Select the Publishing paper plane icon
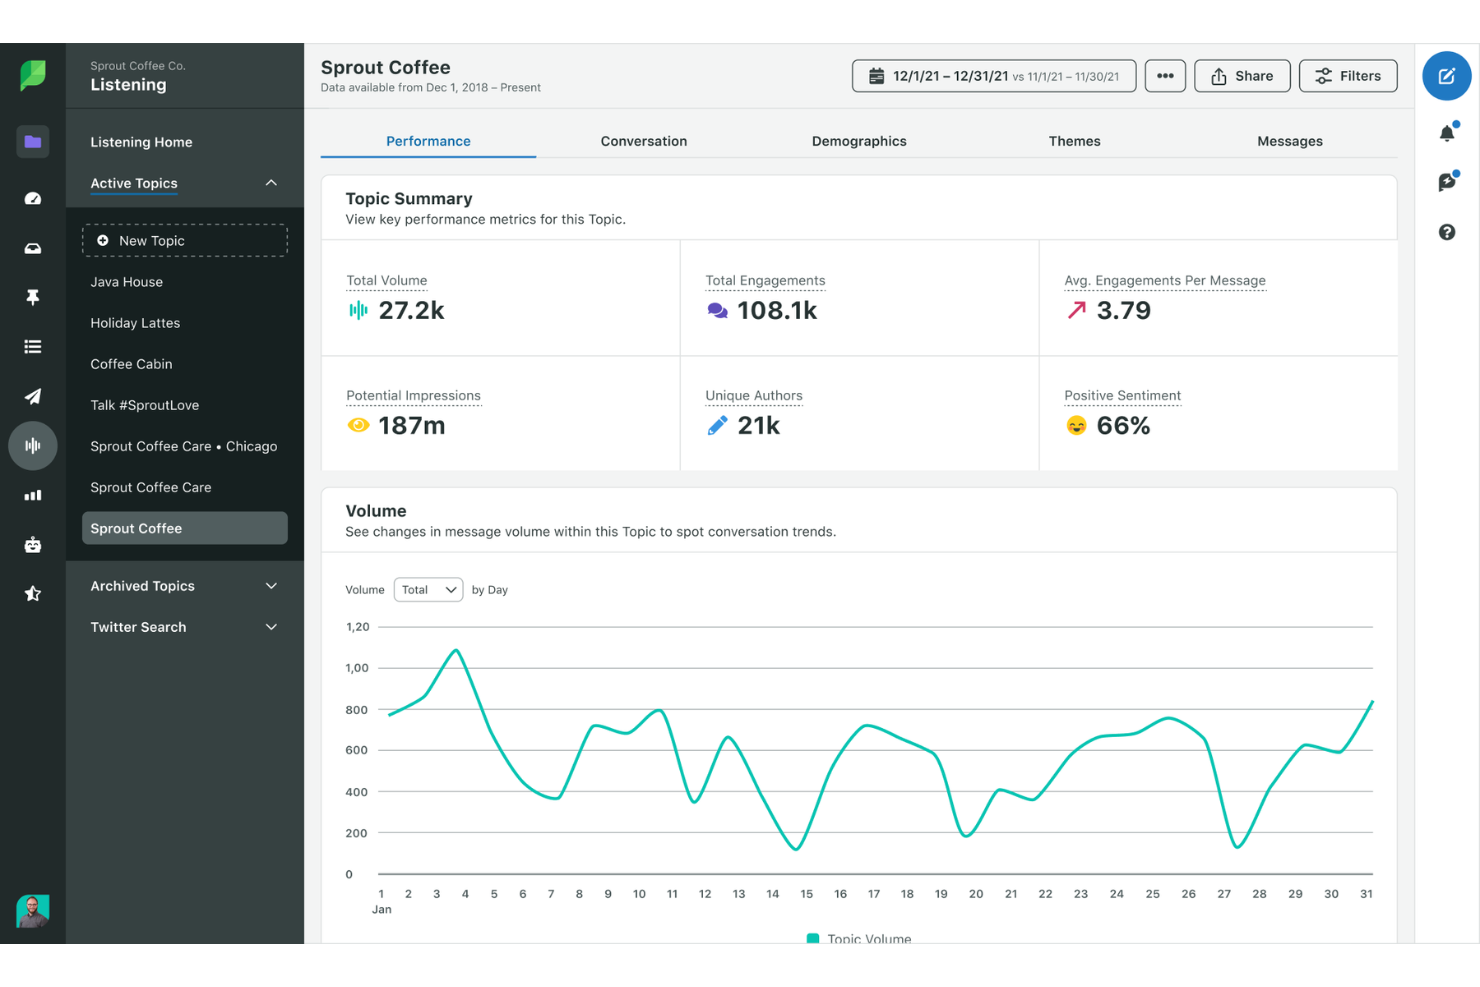 (x=33, y=396)
